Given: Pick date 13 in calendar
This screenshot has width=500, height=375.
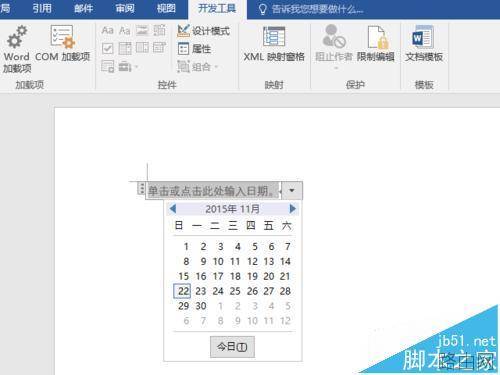Looking at the screenshot, I should (269, 261).
